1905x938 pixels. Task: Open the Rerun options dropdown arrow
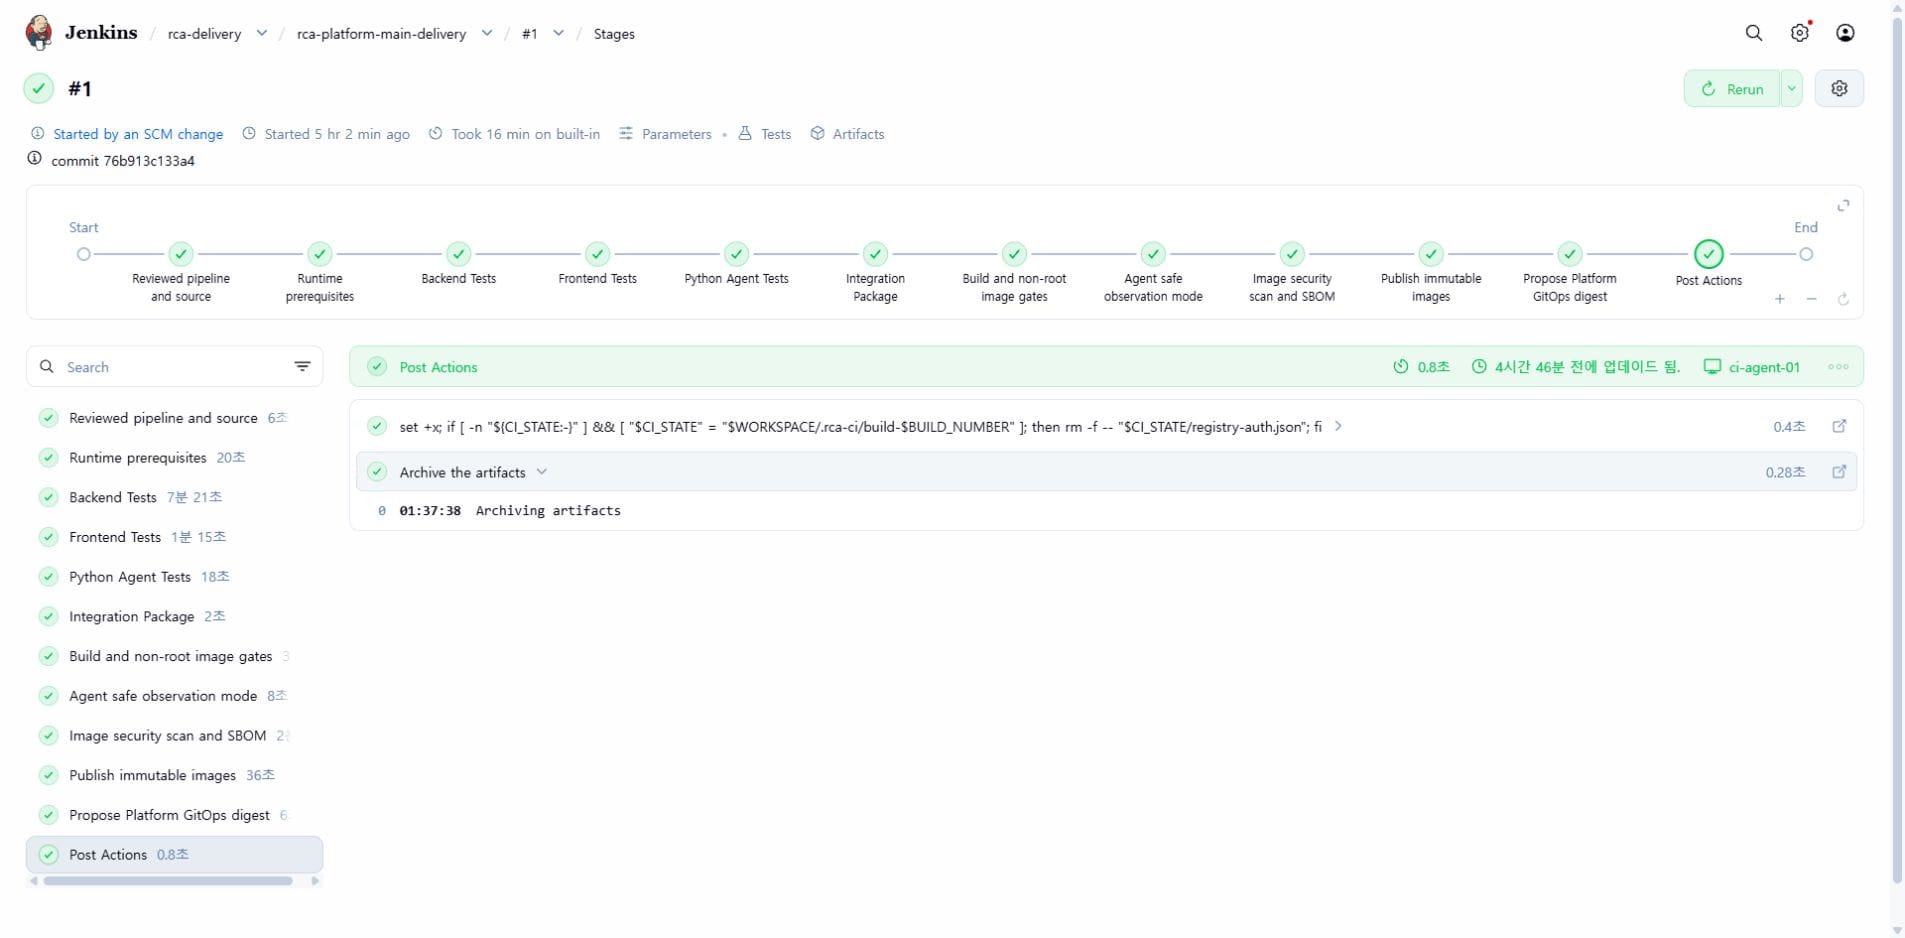point(1791,88)
